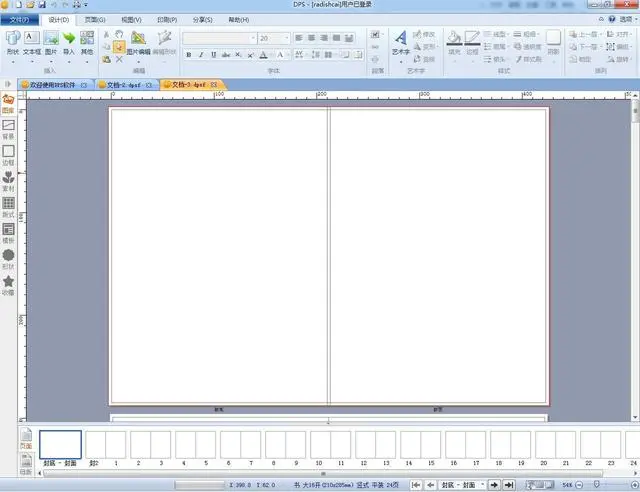
Task: Open the 版式 layout grid panel in sidebar
Action: [8, 207]
